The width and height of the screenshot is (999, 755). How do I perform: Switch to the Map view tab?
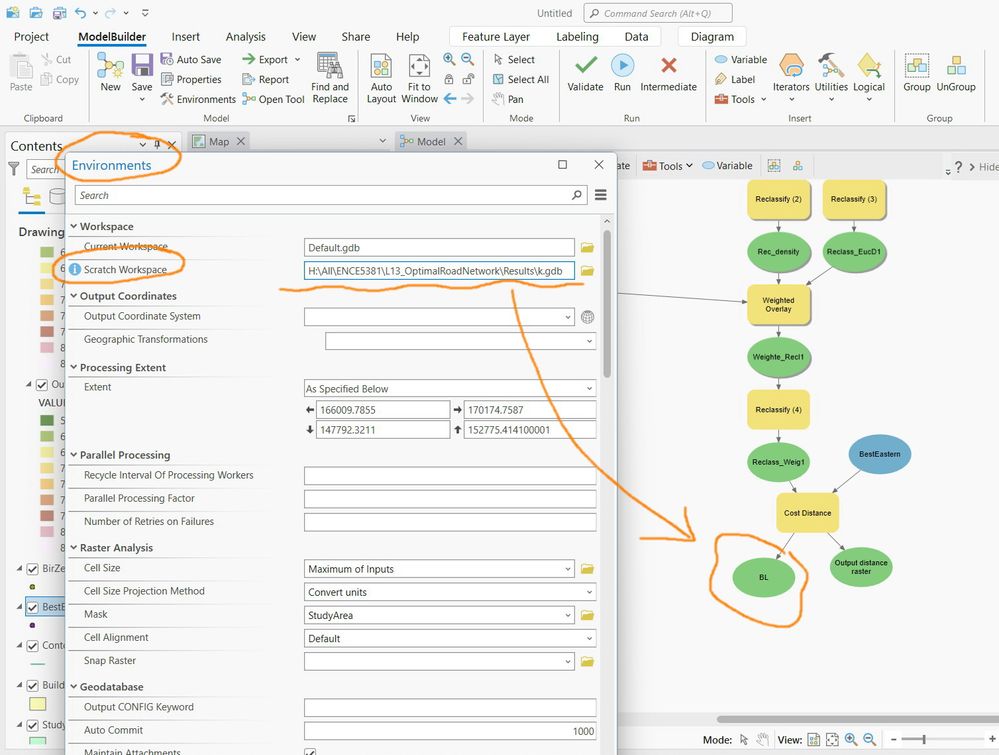[x=219, y=142]
